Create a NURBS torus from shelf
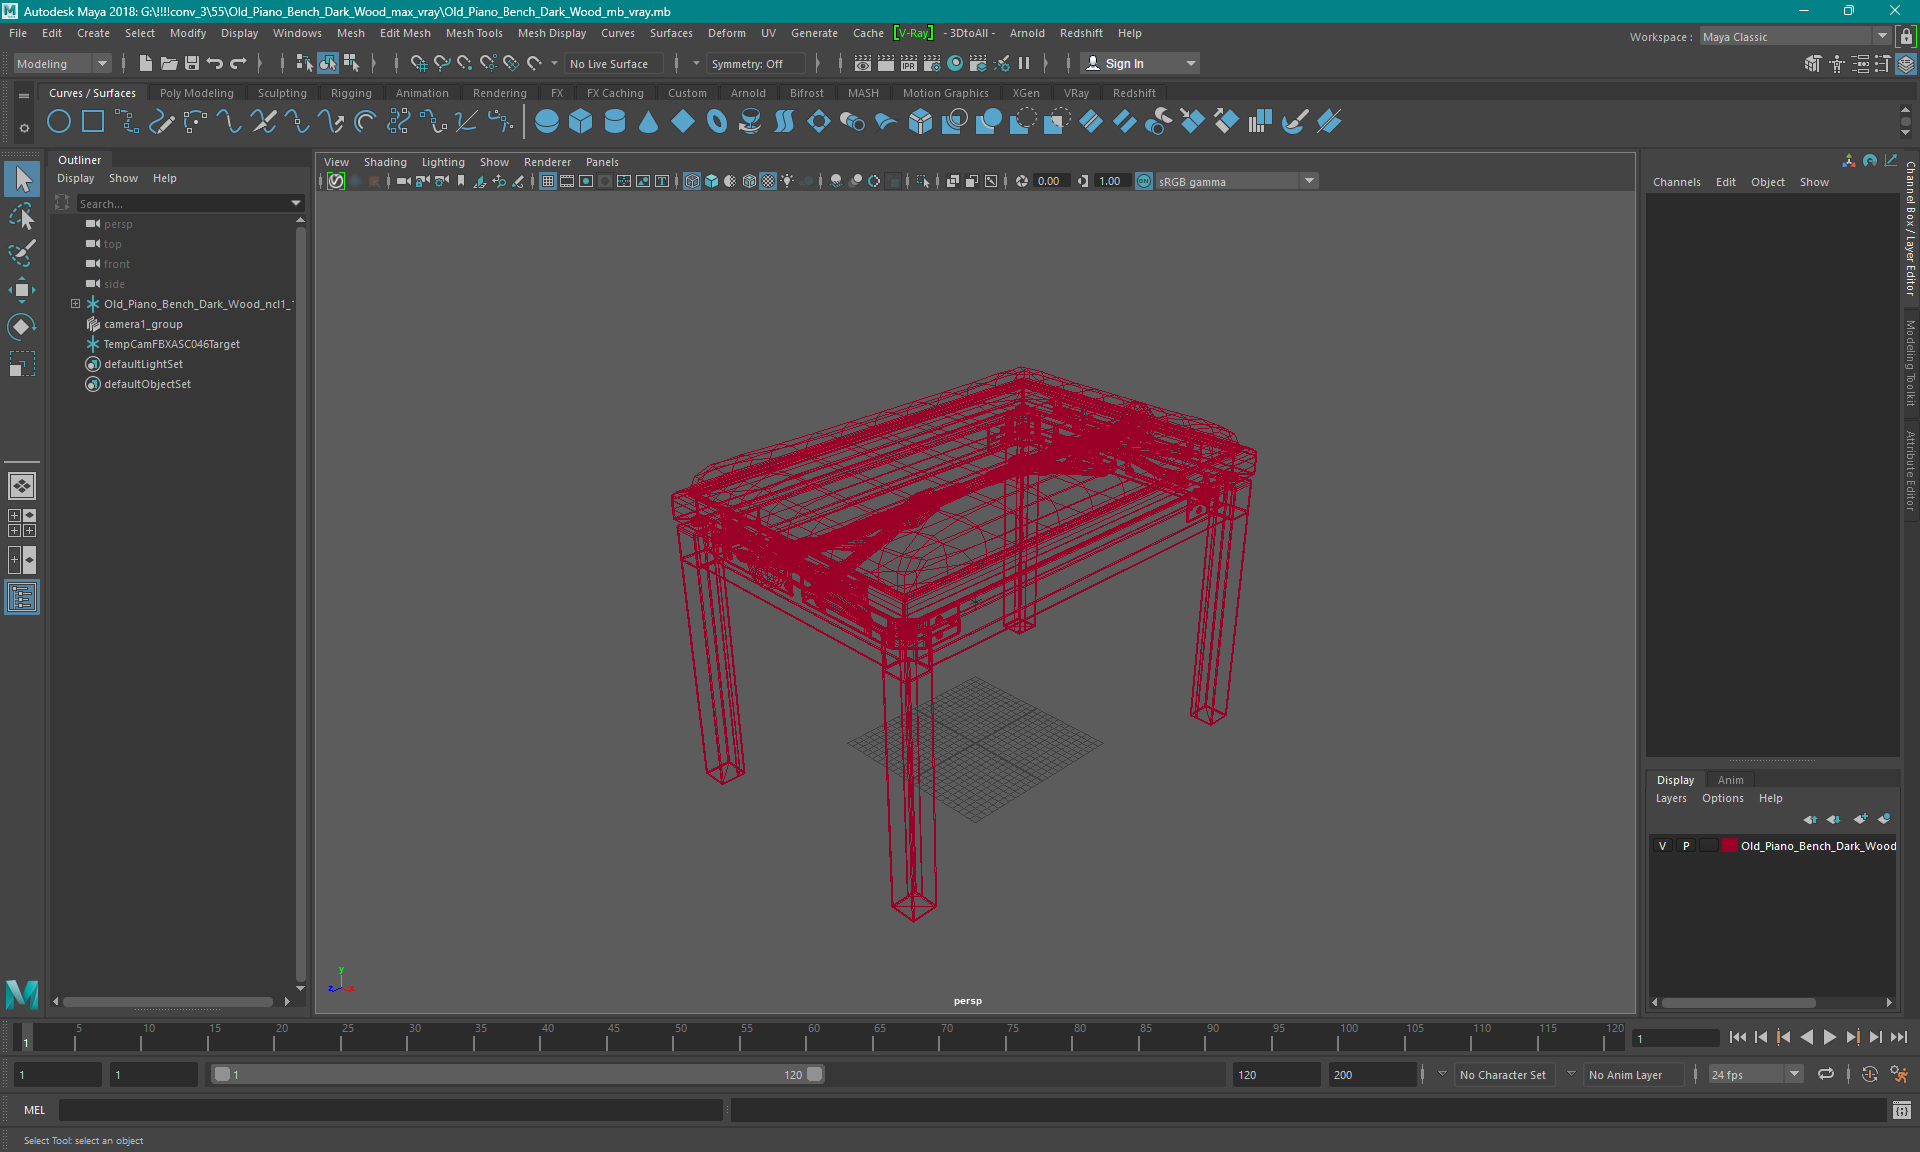 [717, 122]
